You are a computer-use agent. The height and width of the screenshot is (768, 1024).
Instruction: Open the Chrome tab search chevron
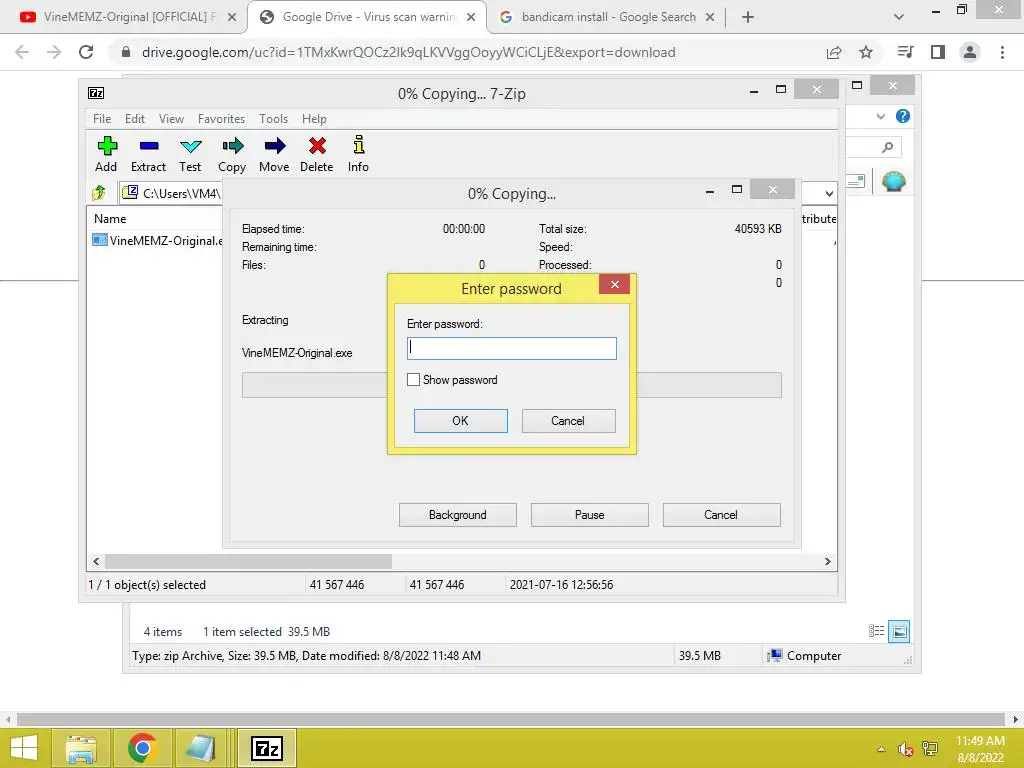pyautogui.click(x=899, y=17)
